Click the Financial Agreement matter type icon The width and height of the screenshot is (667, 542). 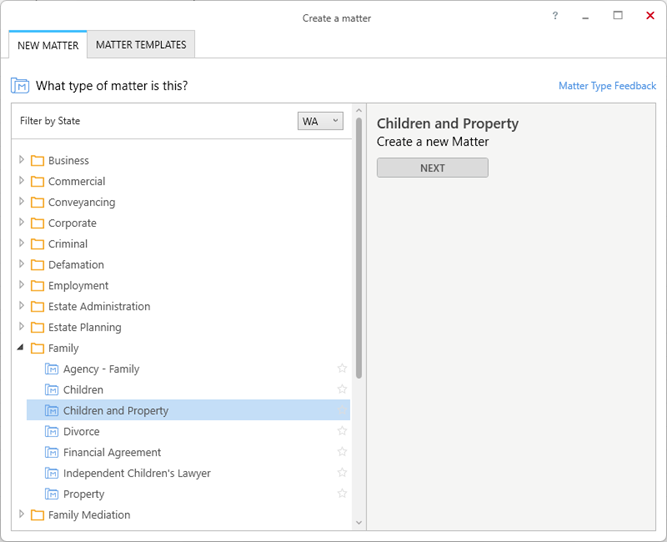click(x=53, y=453)
